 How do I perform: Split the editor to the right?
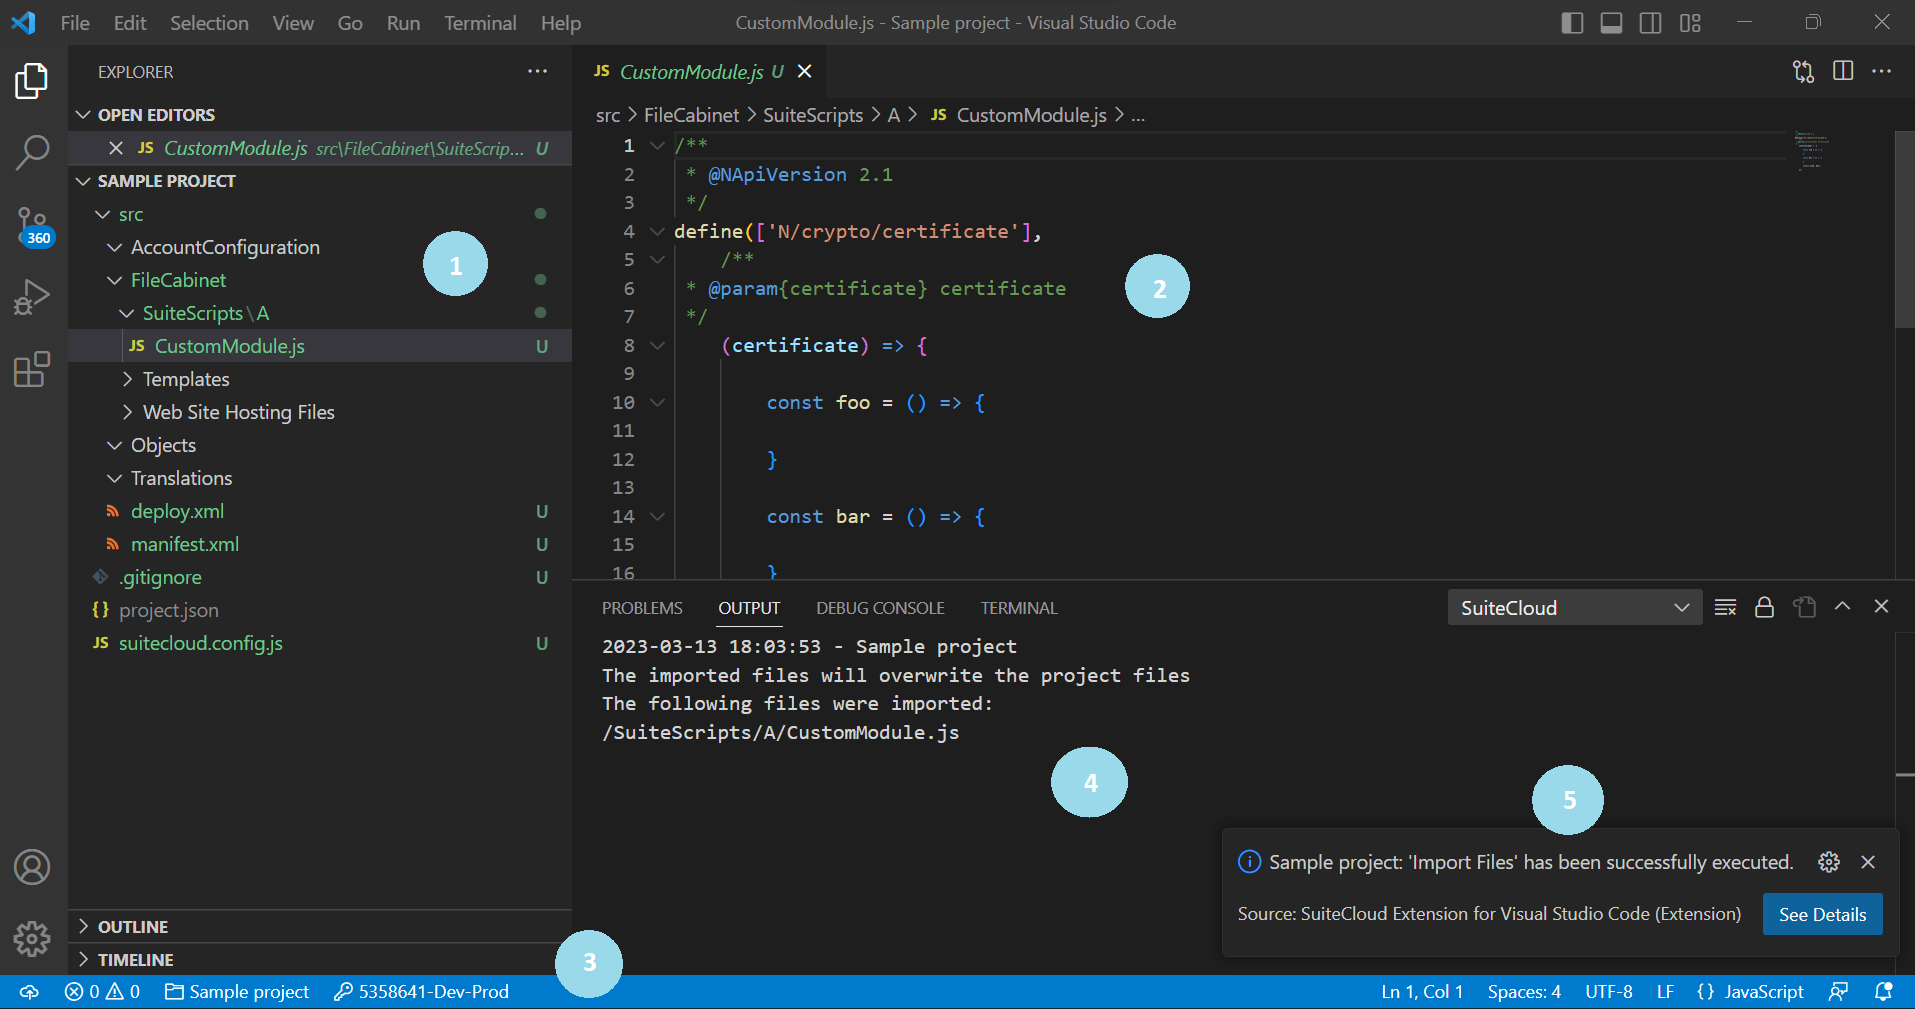(1843, 72)
